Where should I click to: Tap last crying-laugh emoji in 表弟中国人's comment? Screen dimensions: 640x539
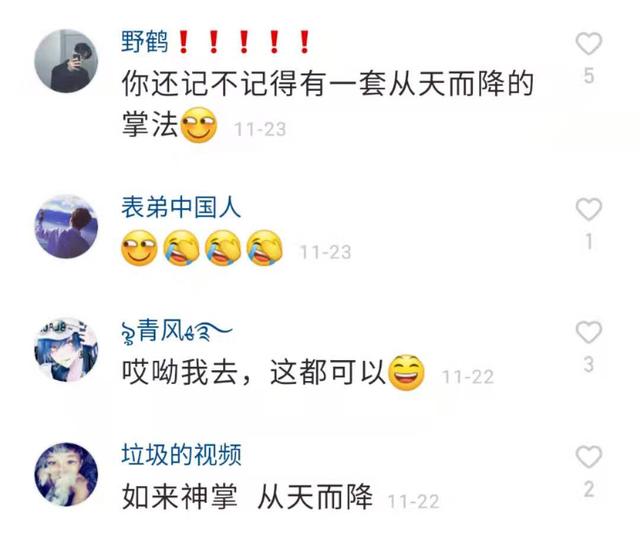pos(265,248)
